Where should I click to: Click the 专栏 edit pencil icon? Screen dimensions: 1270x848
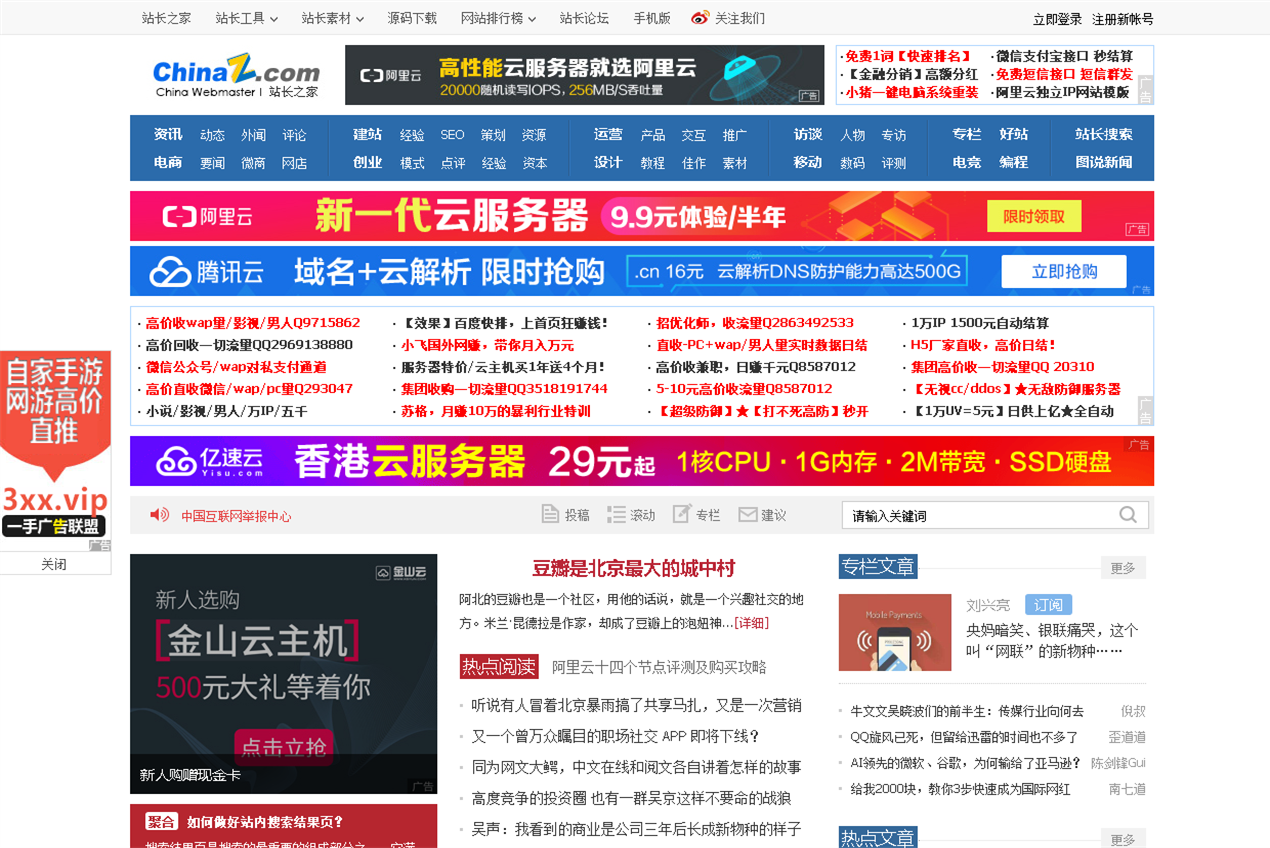682,514
